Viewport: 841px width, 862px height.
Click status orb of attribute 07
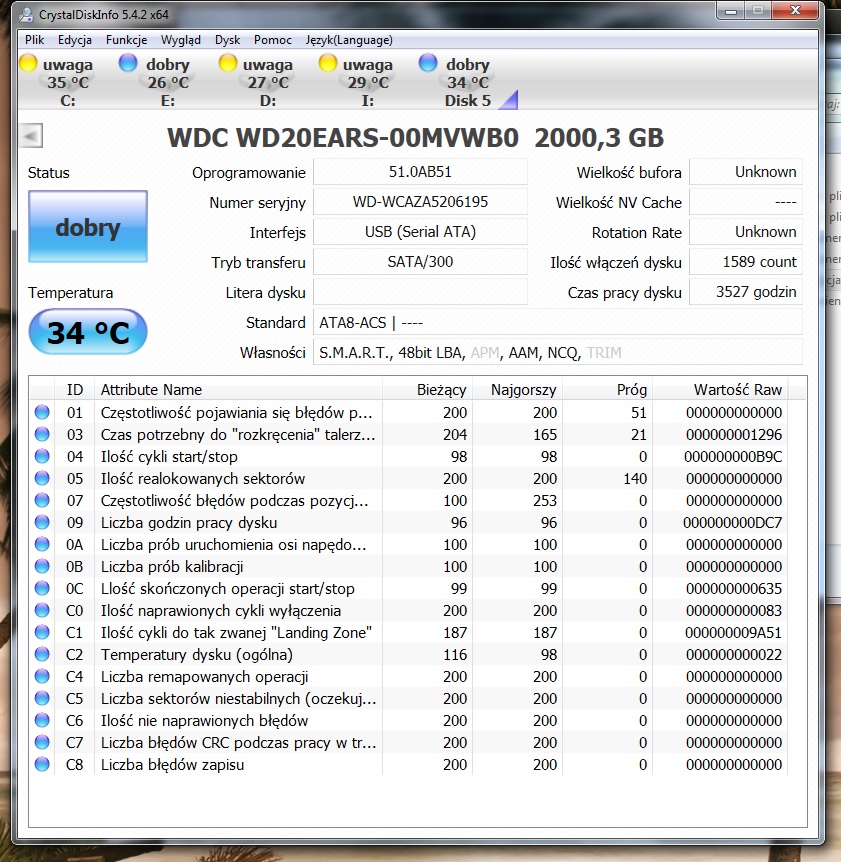[x=42, y=500]
